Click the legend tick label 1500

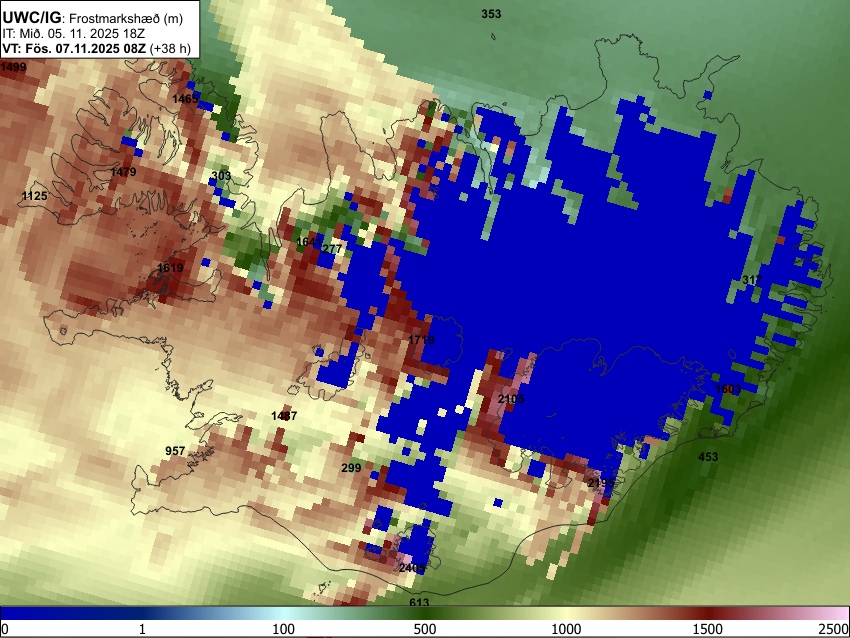(708, 629)
